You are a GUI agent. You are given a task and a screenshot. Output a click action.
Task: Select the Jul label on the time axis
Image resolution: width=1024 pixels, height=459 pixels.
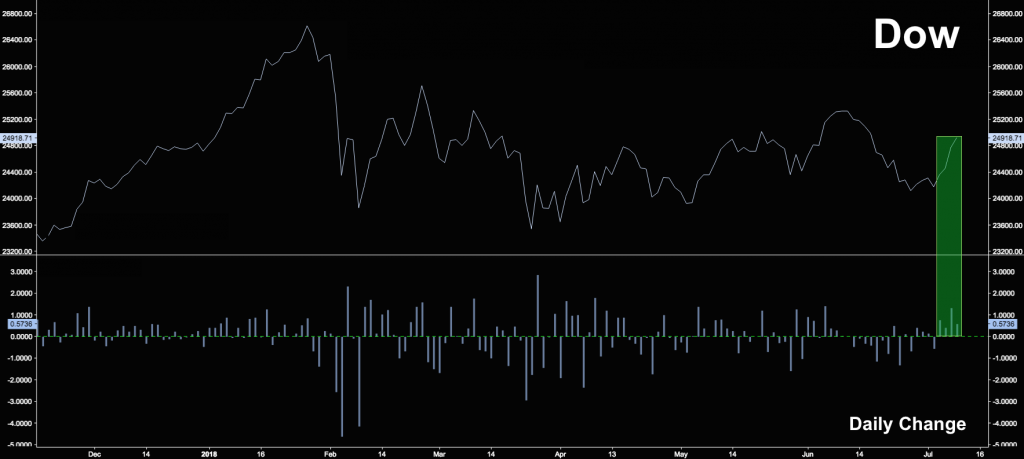click(x=929, y=451)
